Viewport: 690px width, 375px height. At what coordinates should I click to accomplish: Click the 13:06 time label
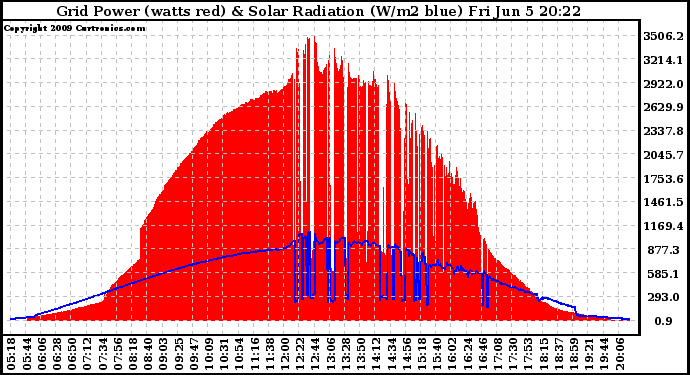[330, 354]
